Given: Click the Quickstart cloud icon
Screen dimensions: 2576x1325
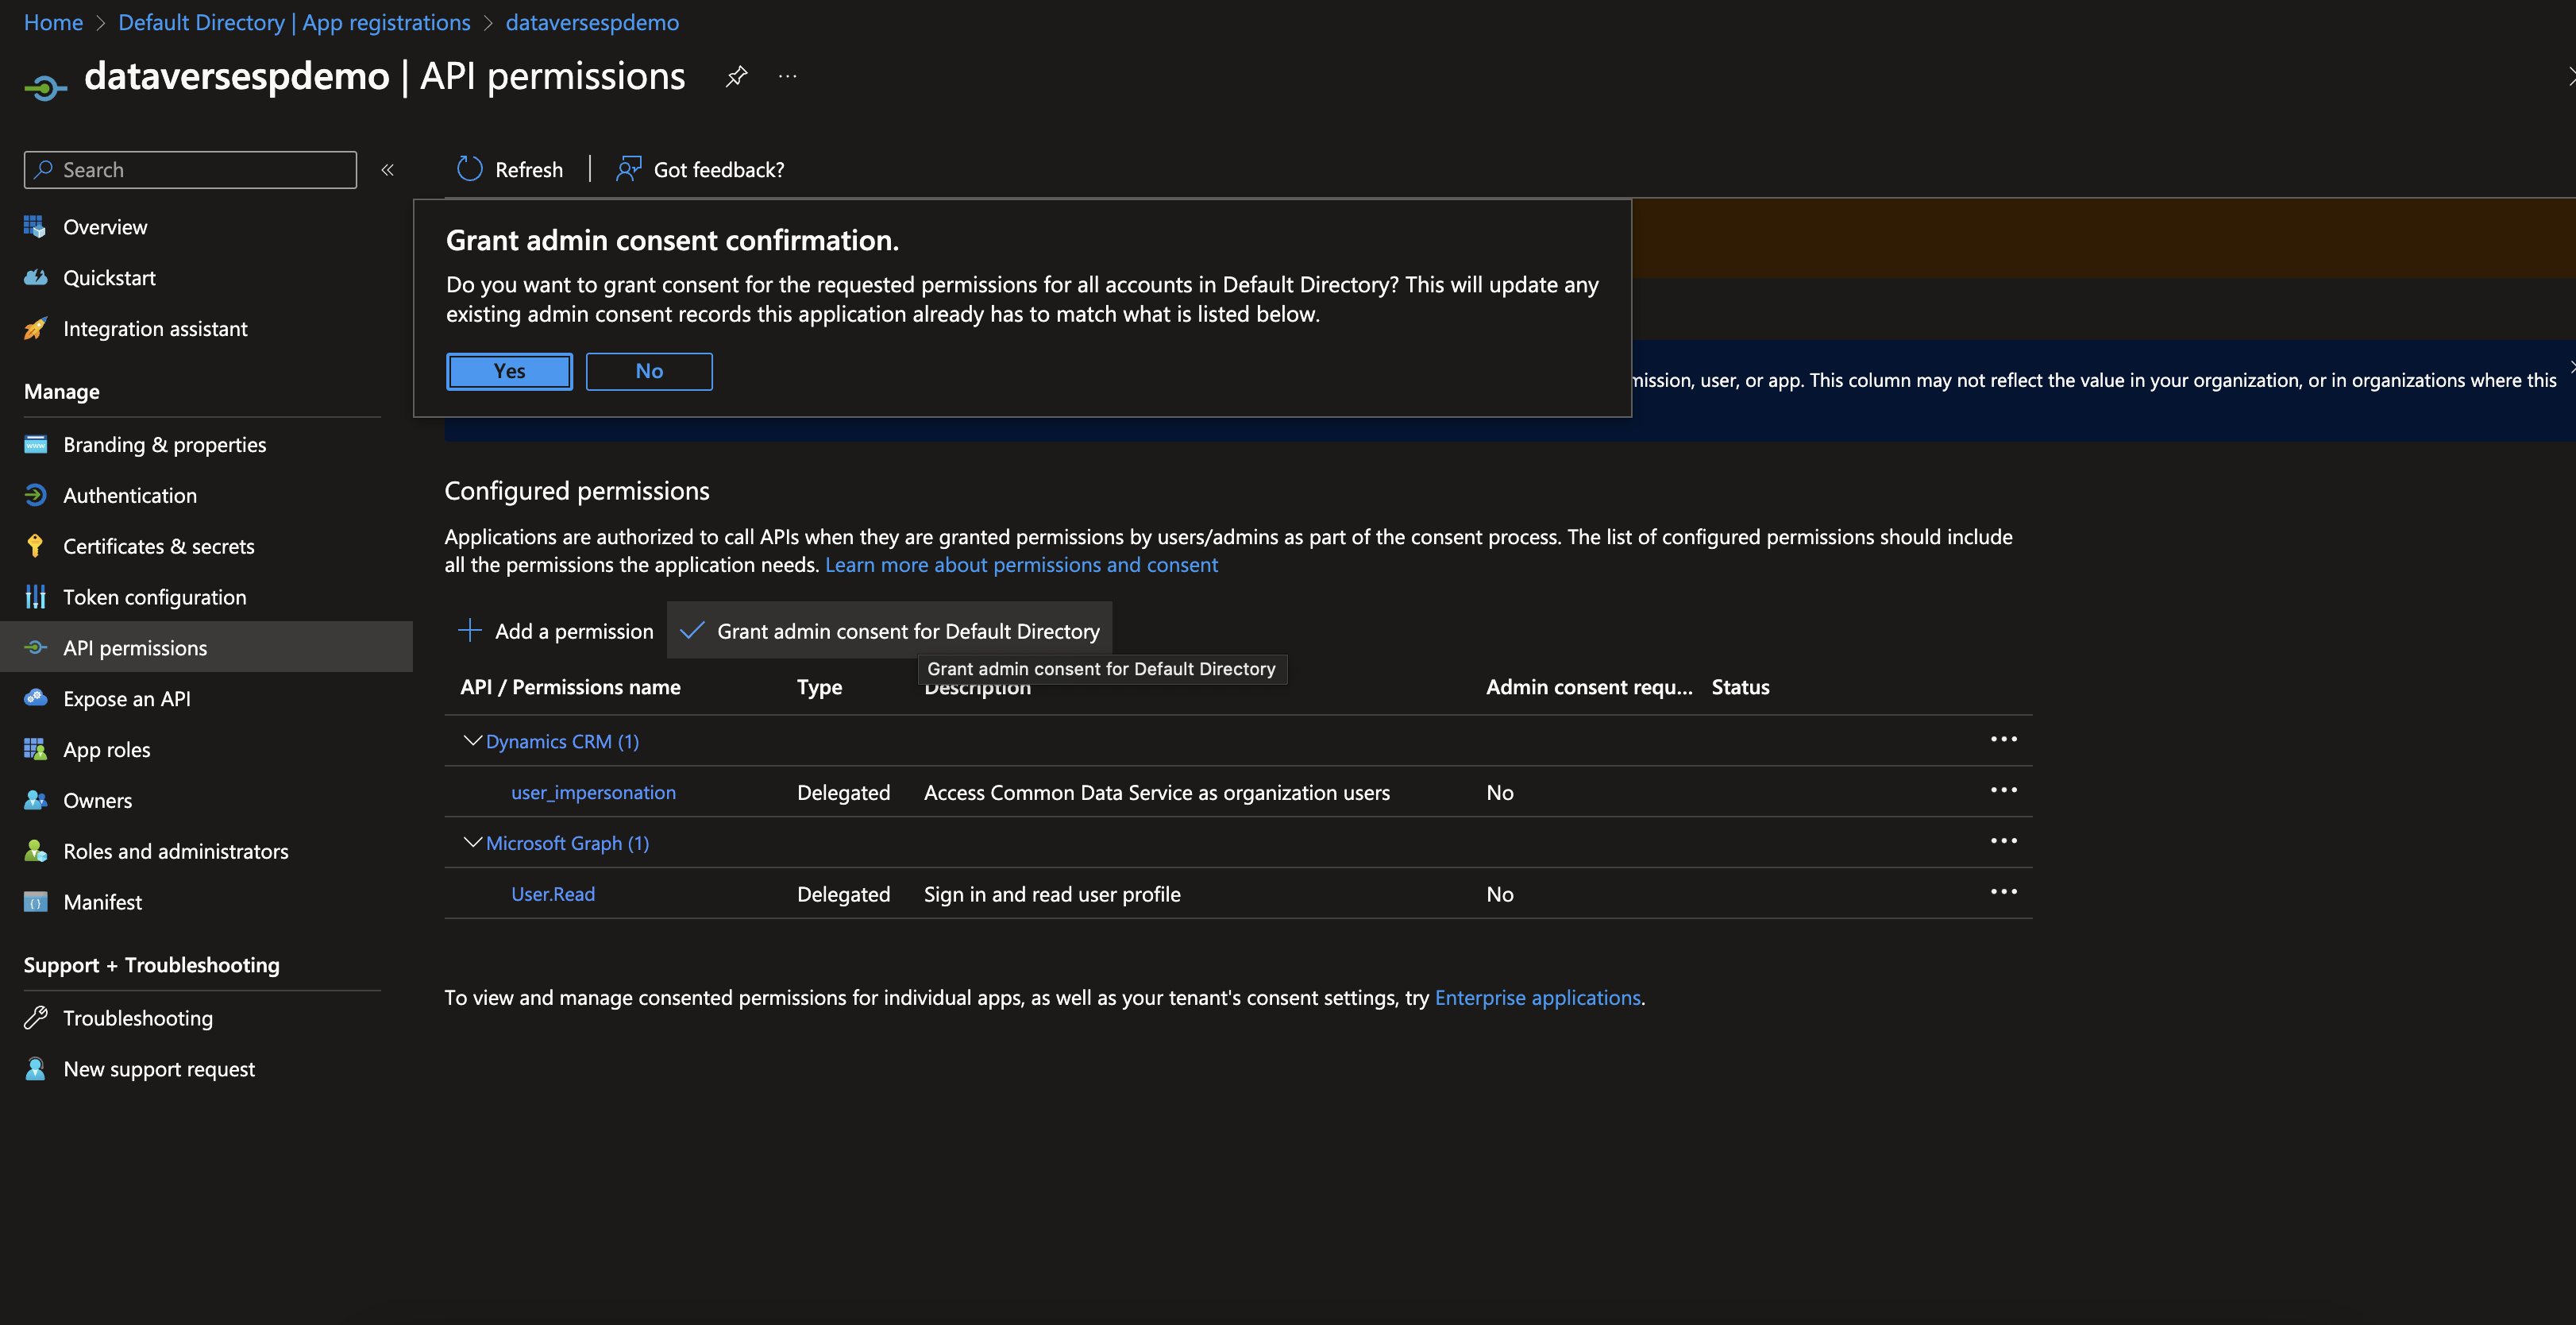Looking at the screenshot, I should pos(35,277).
